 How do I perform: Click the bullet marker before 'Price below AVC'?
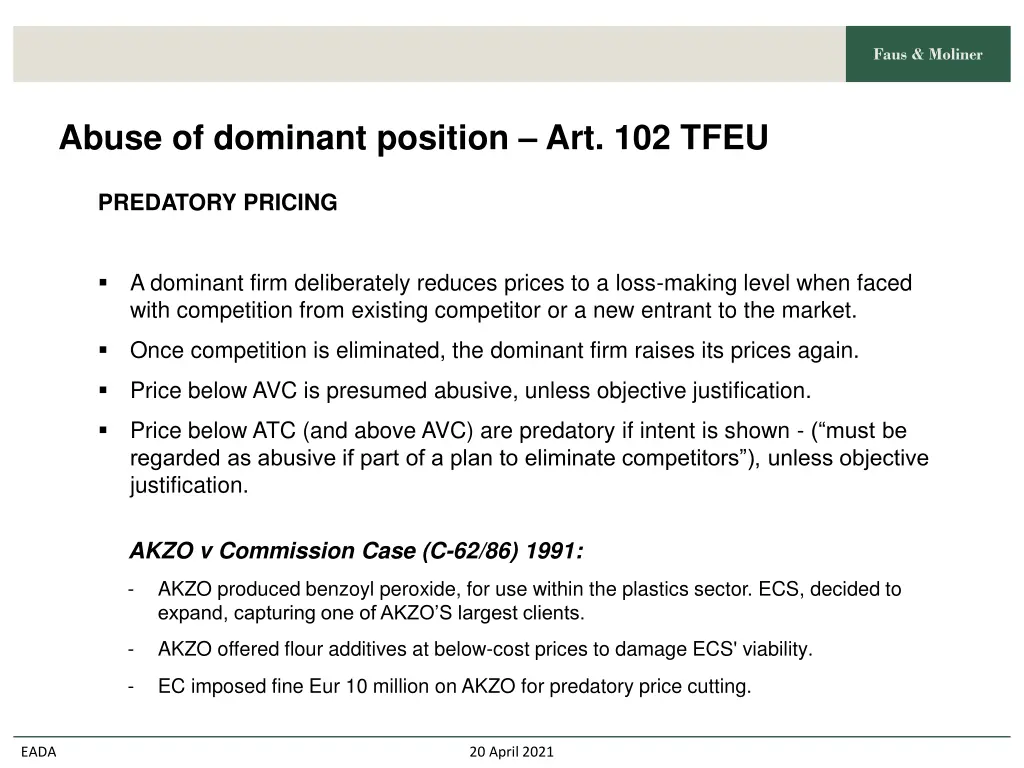point(103,391)
